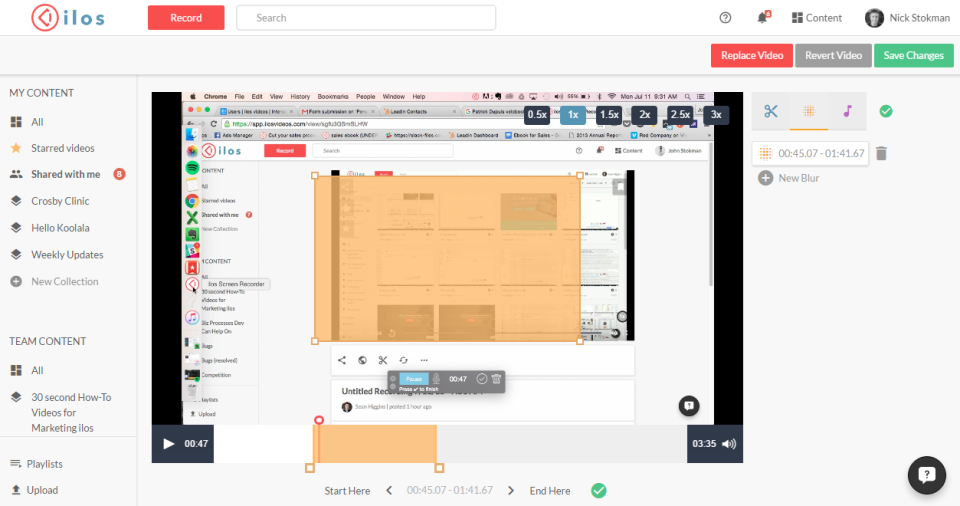
Task: Confirm blur with bottom green checkmark
Action: 599,491
